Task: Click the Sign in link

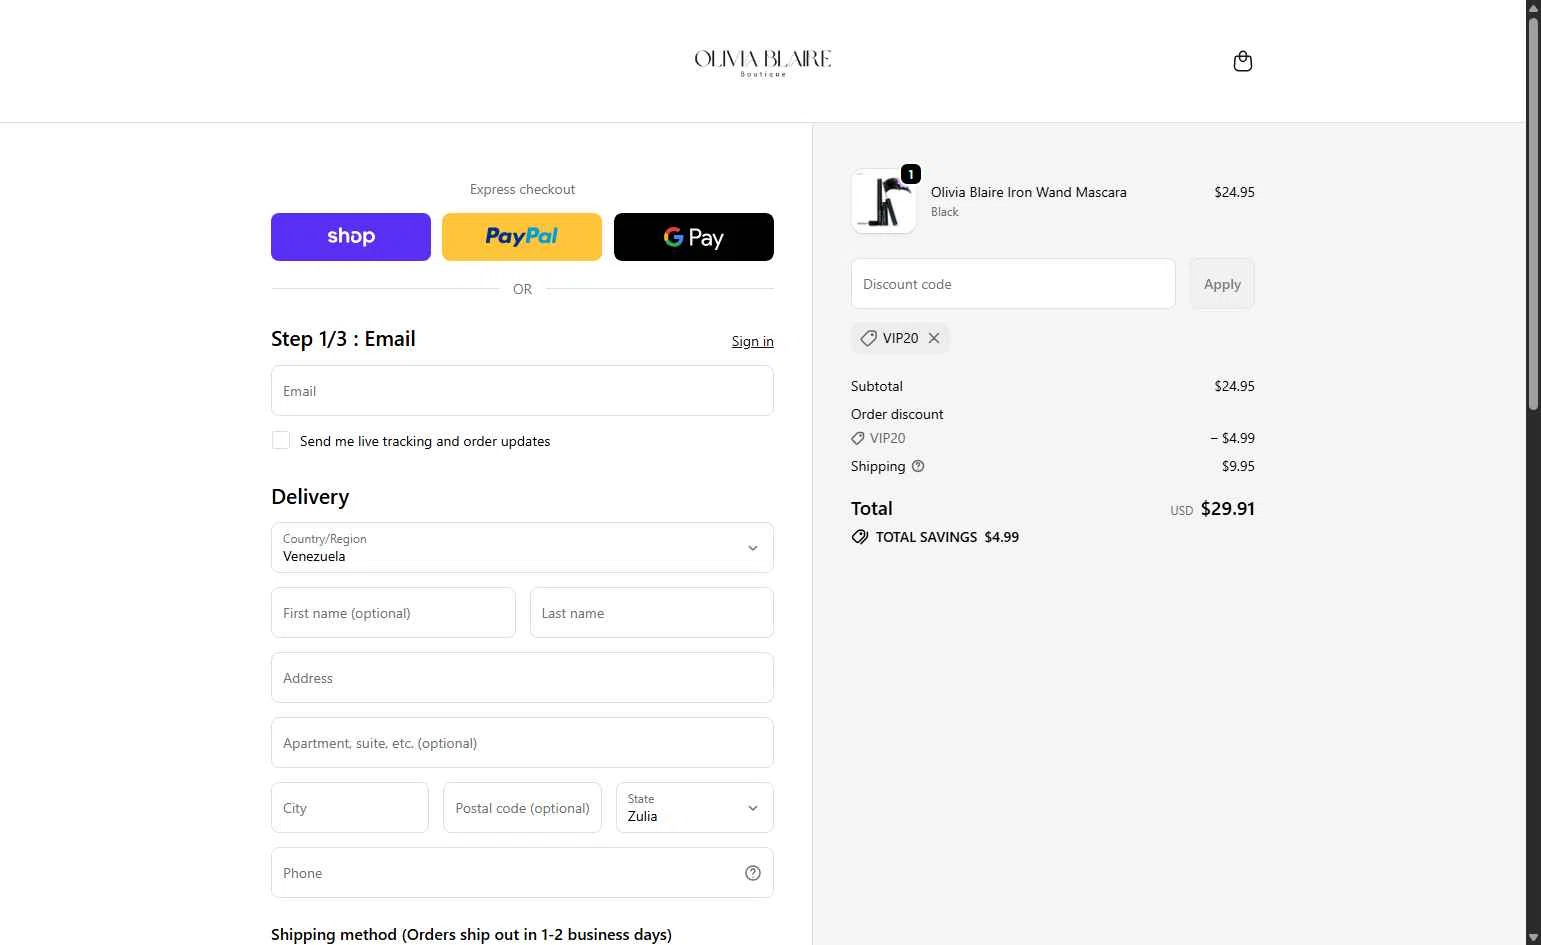Action: [x=752, y=341]
